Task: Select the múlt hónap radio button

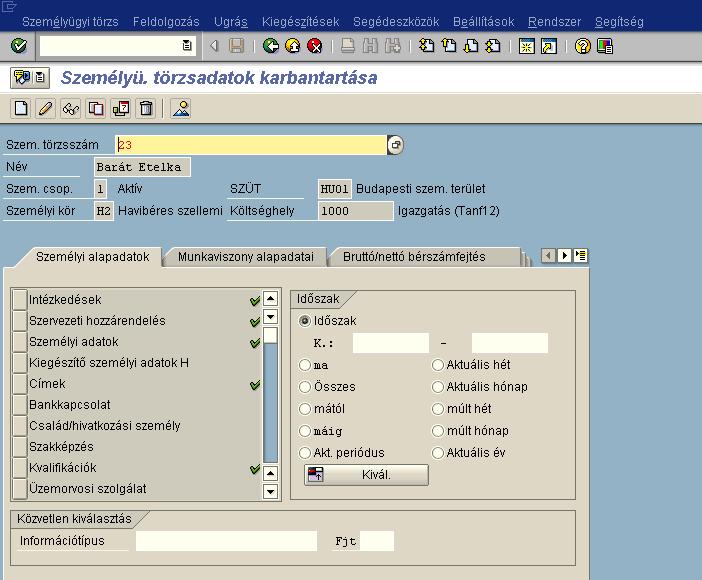Action: click(437, 430)
